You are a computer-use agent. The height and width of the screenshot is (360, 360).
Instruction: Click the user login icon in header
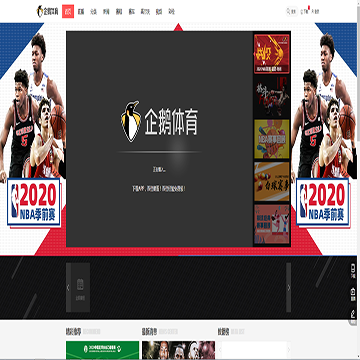(x=315, y=11)
